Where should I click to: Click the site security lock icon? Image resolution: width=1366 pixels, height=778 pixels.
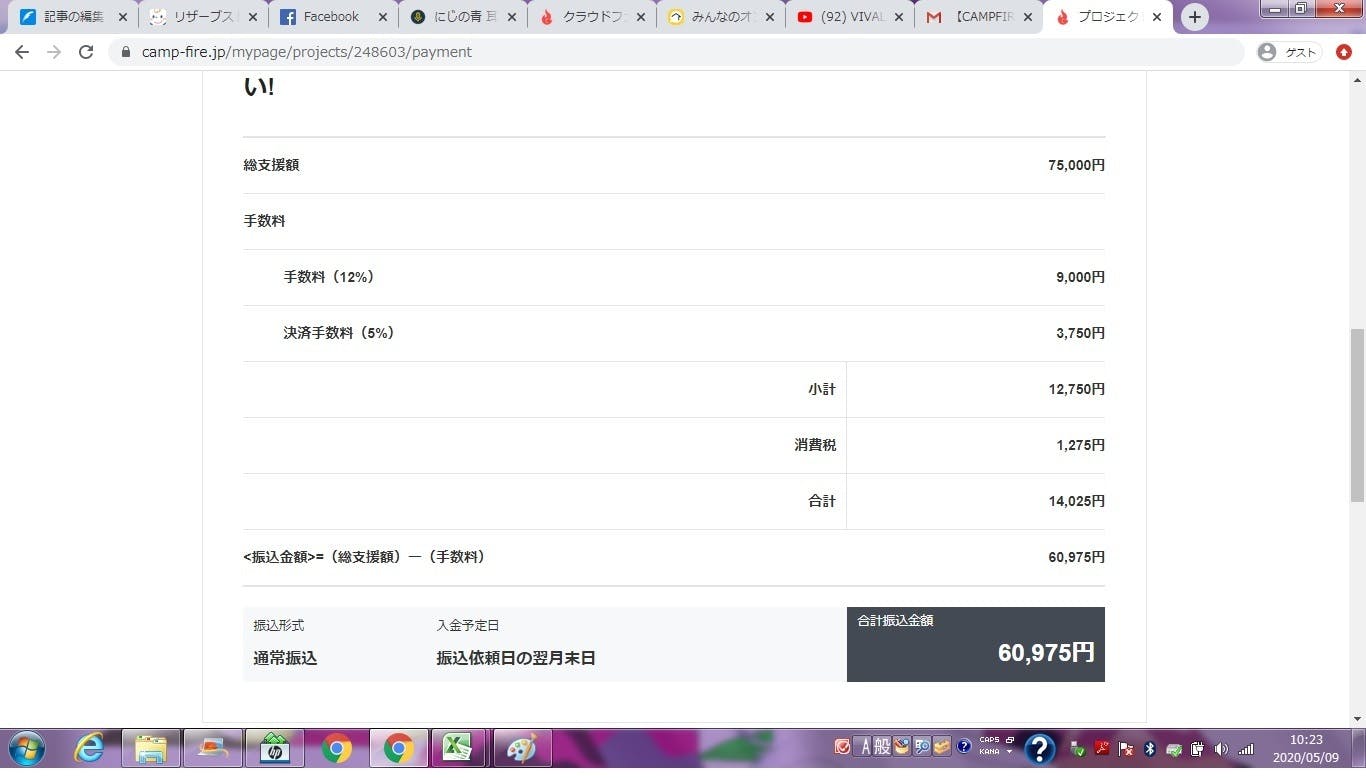click(x=125, y=52)
